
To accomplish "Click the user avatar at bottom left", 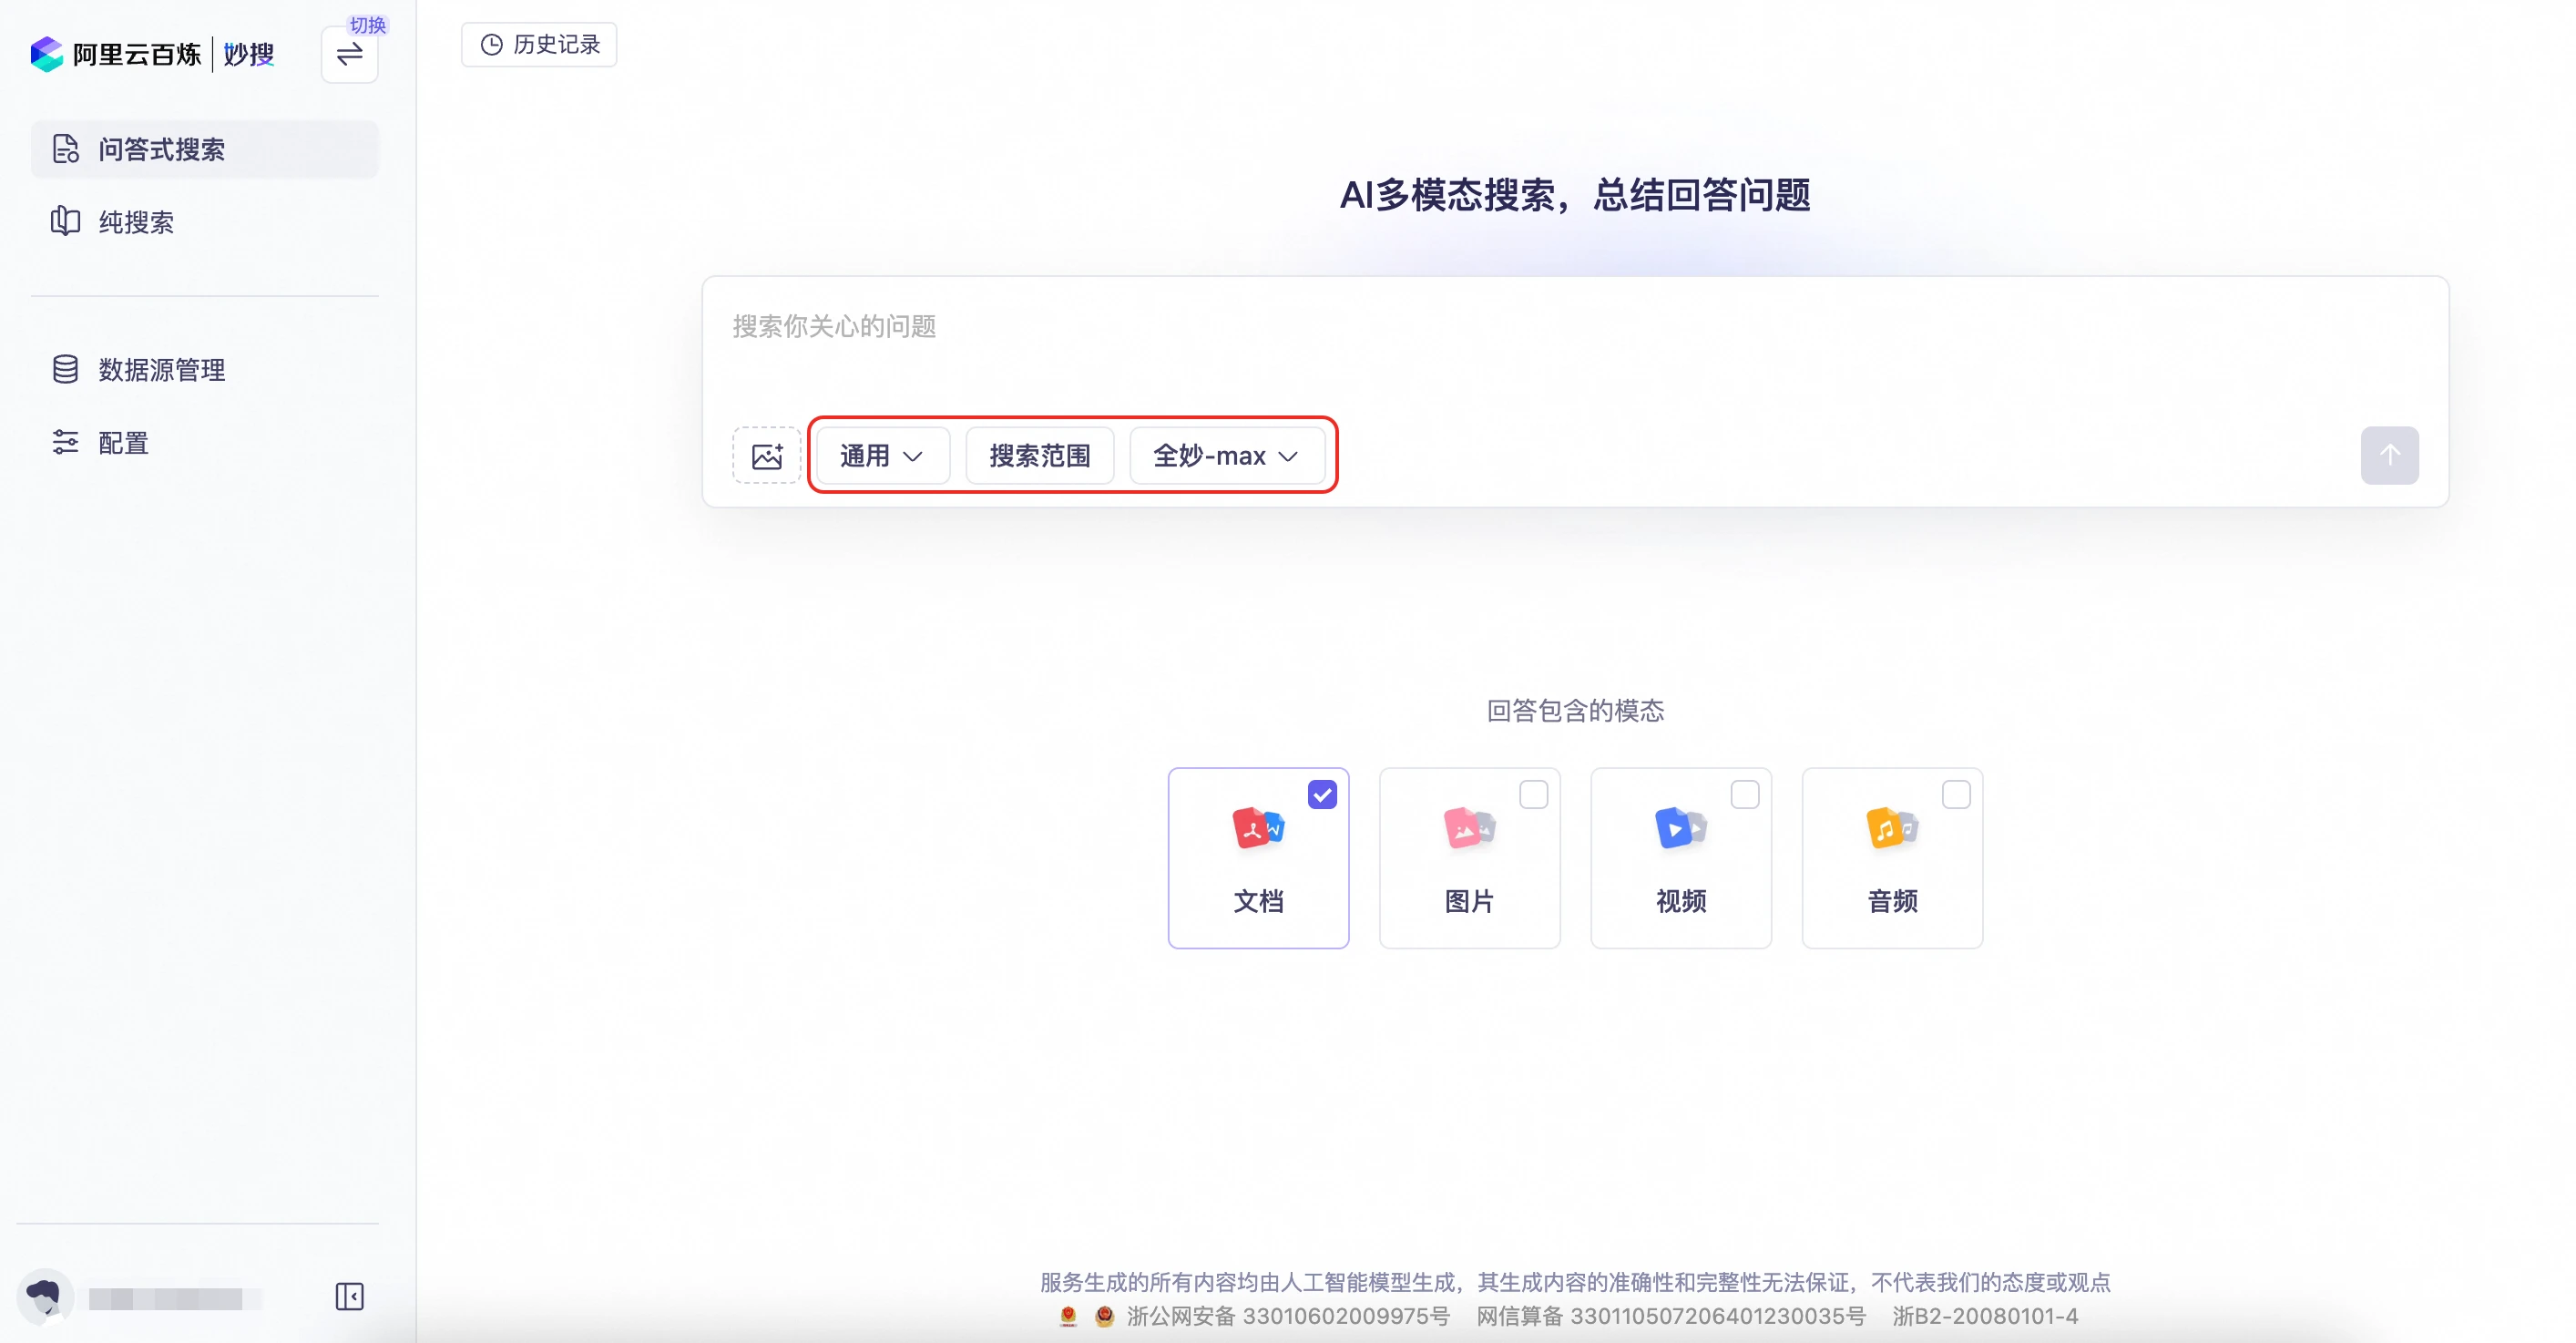I will [44, 1297].
